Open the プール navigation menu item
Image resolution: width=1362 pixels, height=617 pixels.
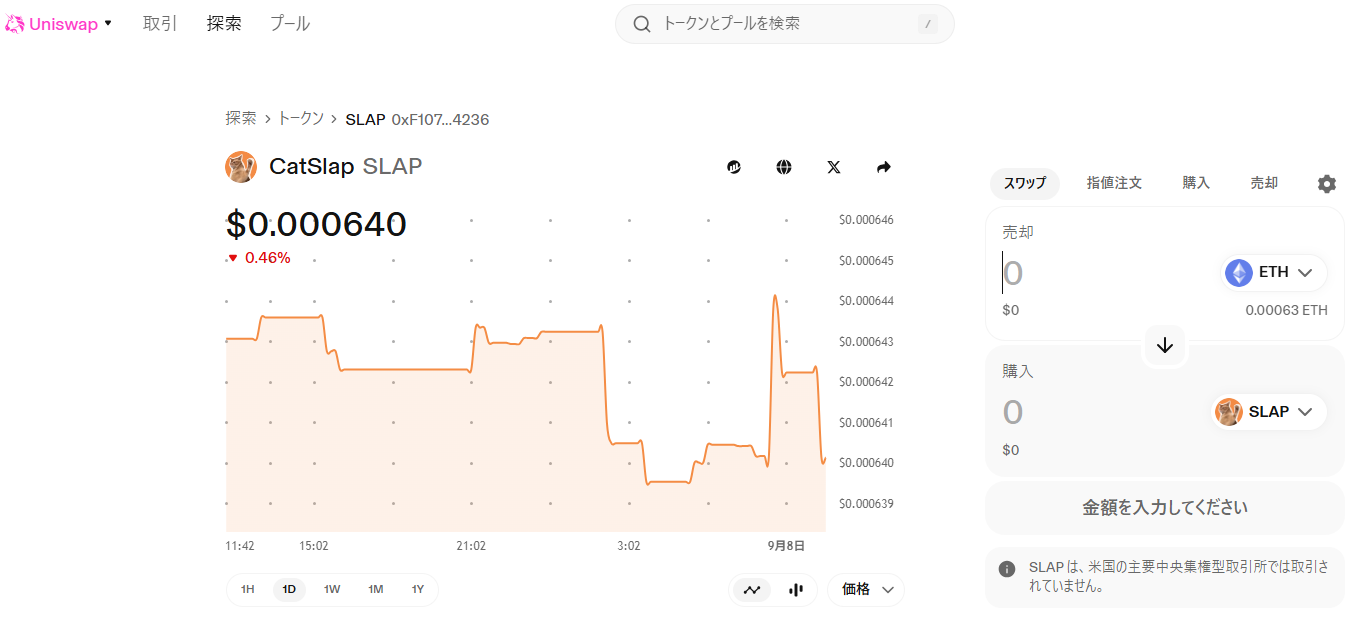290,24
